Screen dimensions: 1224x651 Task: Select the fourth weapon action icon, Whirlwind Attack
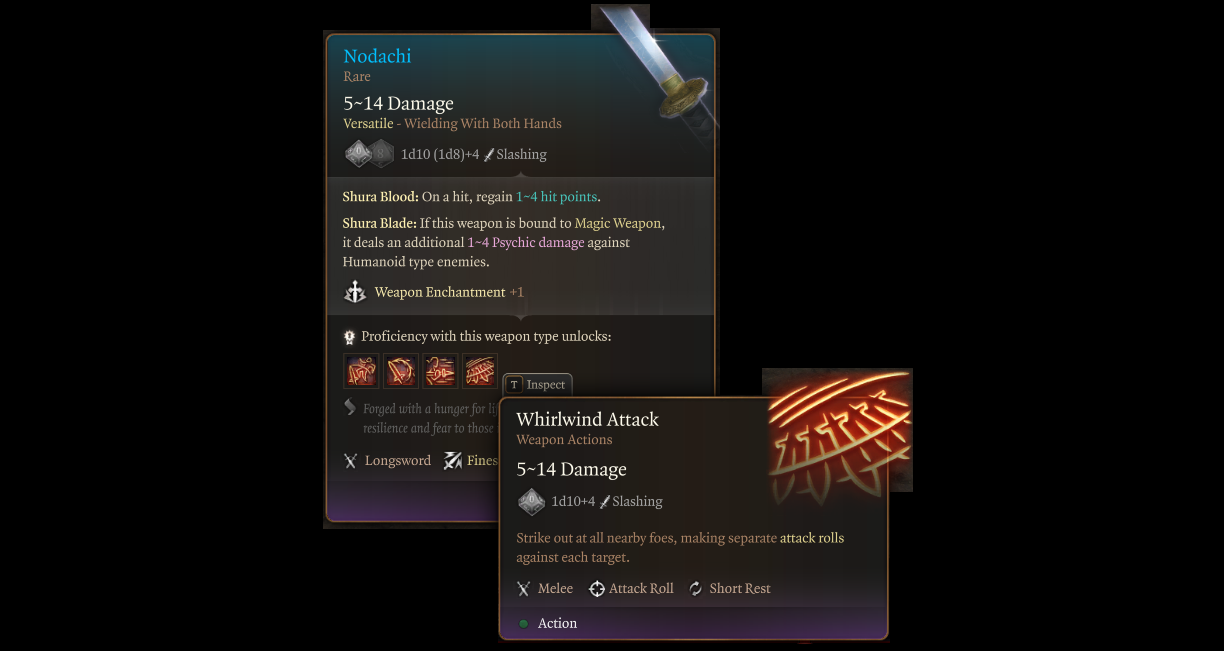click(x=480, y=371)
